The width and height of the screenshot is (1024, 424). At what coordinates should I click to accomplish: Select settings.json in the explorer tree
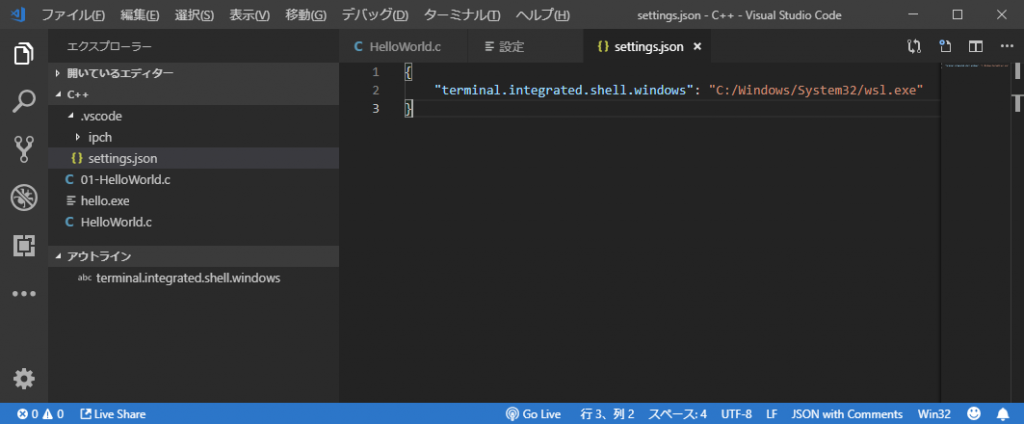click(x=193, y=158)
